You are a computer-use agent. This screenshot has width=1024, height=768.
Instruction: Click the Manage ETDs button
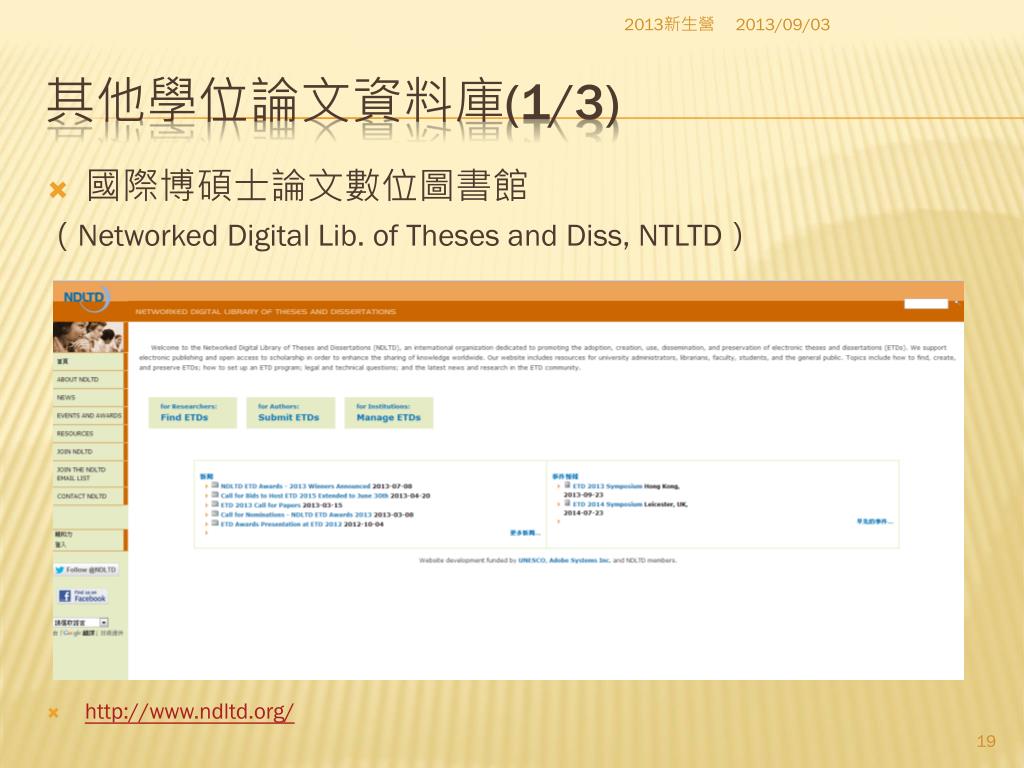(x=389, y=413)
